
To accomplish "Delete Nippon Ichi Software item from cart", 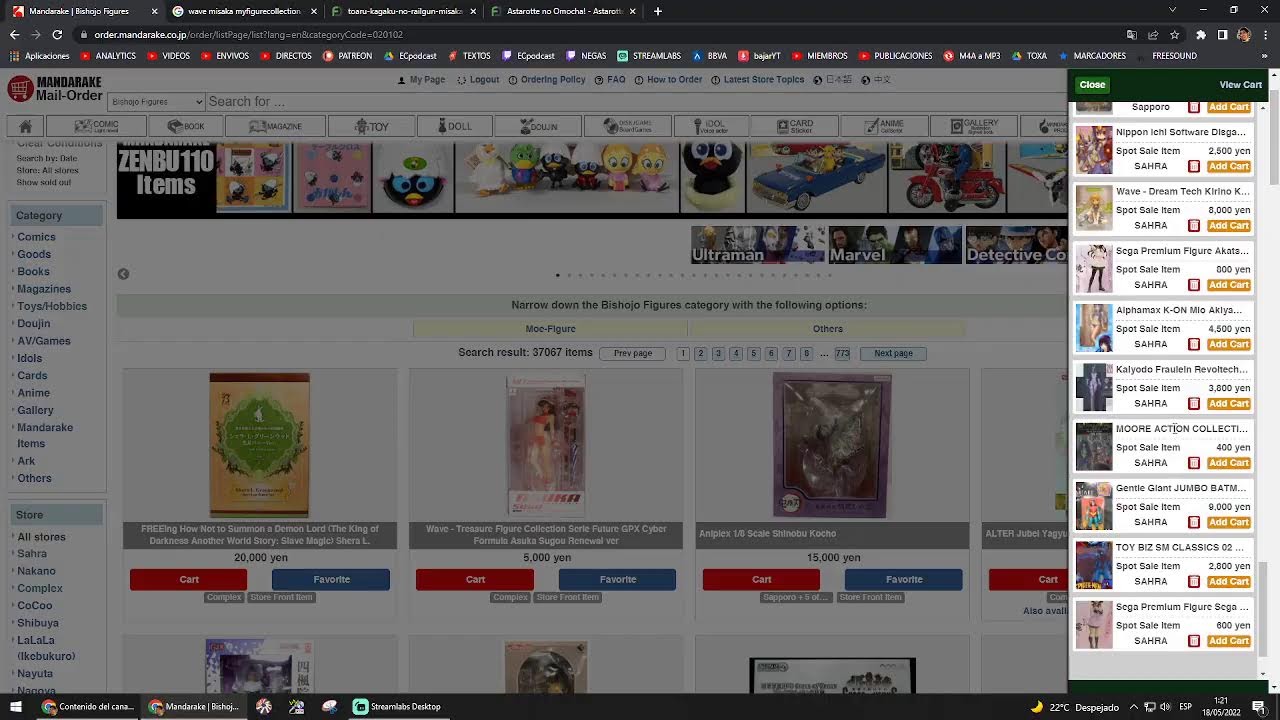I will tap(1193, 166).
